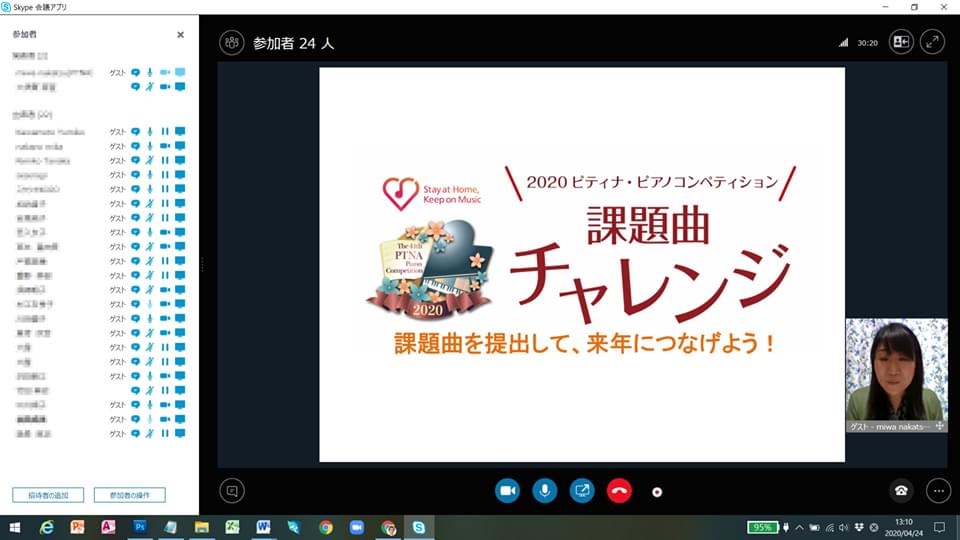
Task: Switch to Photoshop in the taskbar
Action: click(x=140, y=527)
